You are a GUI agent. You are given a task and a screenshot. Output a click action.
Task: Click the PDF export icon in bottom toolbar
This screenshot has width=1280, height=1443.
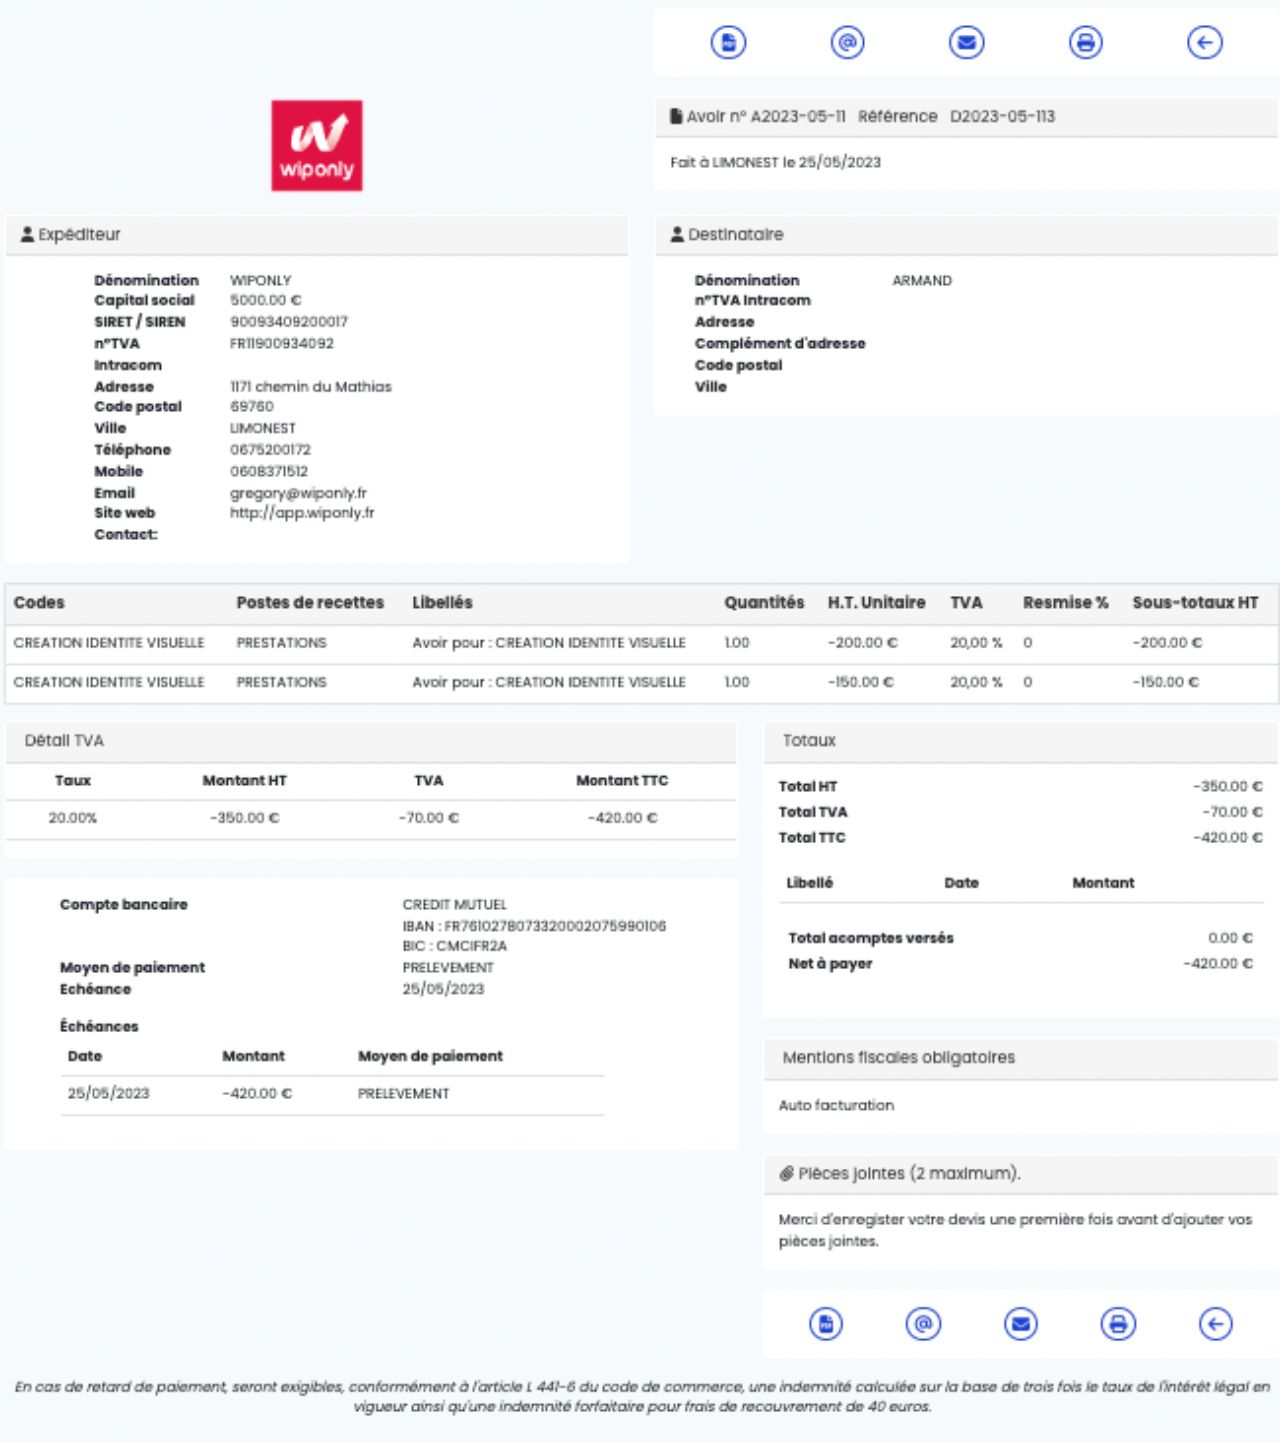click(x=825, y=1324)
